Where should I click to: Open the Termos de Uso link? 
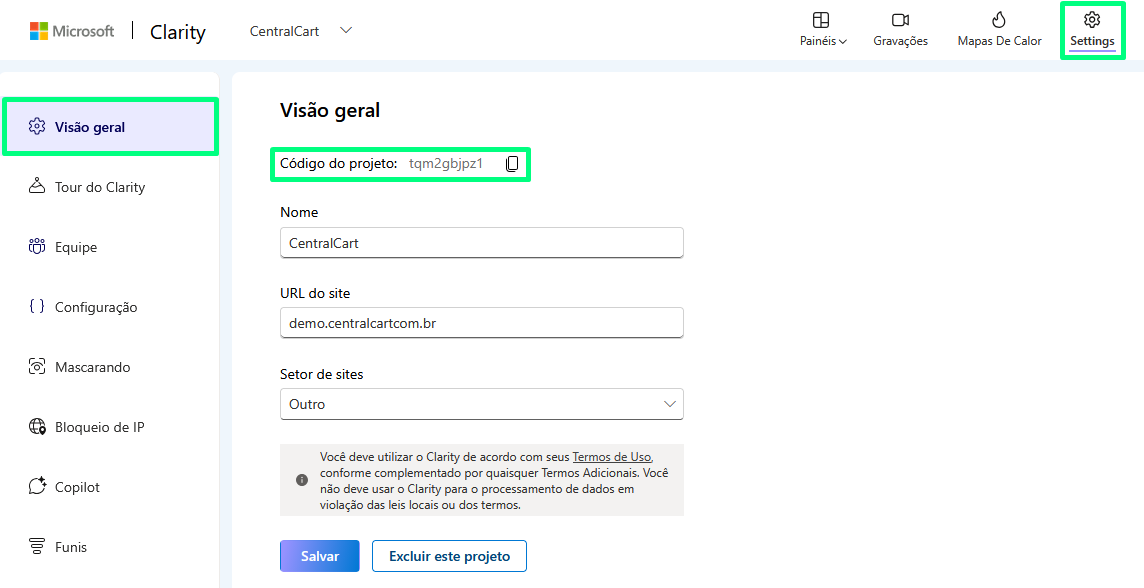tap(611, 456)
